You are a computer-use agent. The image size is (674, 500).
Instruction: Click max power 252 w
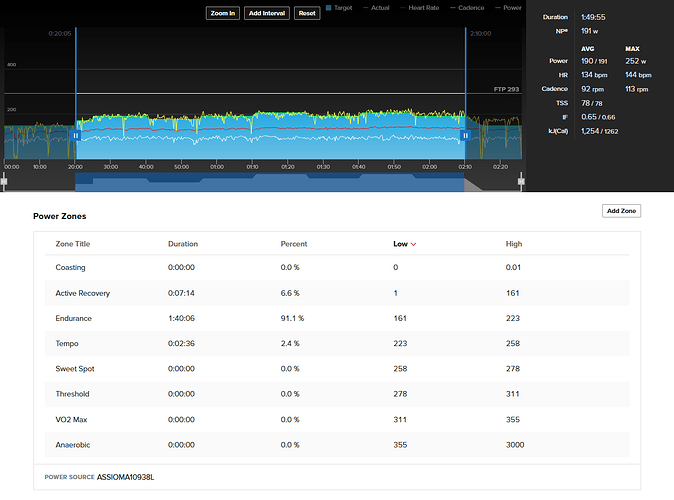[x=636, y=61]
